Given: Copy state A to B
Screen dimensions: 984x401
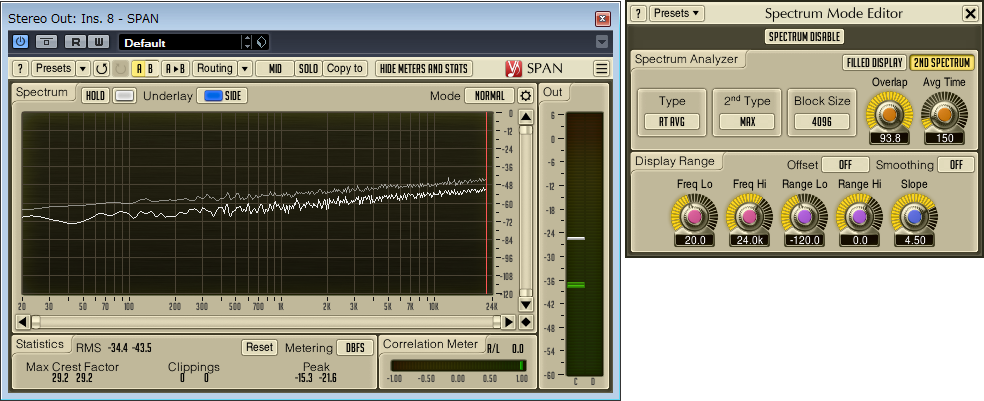Looking at the screenshot, I should [176, 68].
